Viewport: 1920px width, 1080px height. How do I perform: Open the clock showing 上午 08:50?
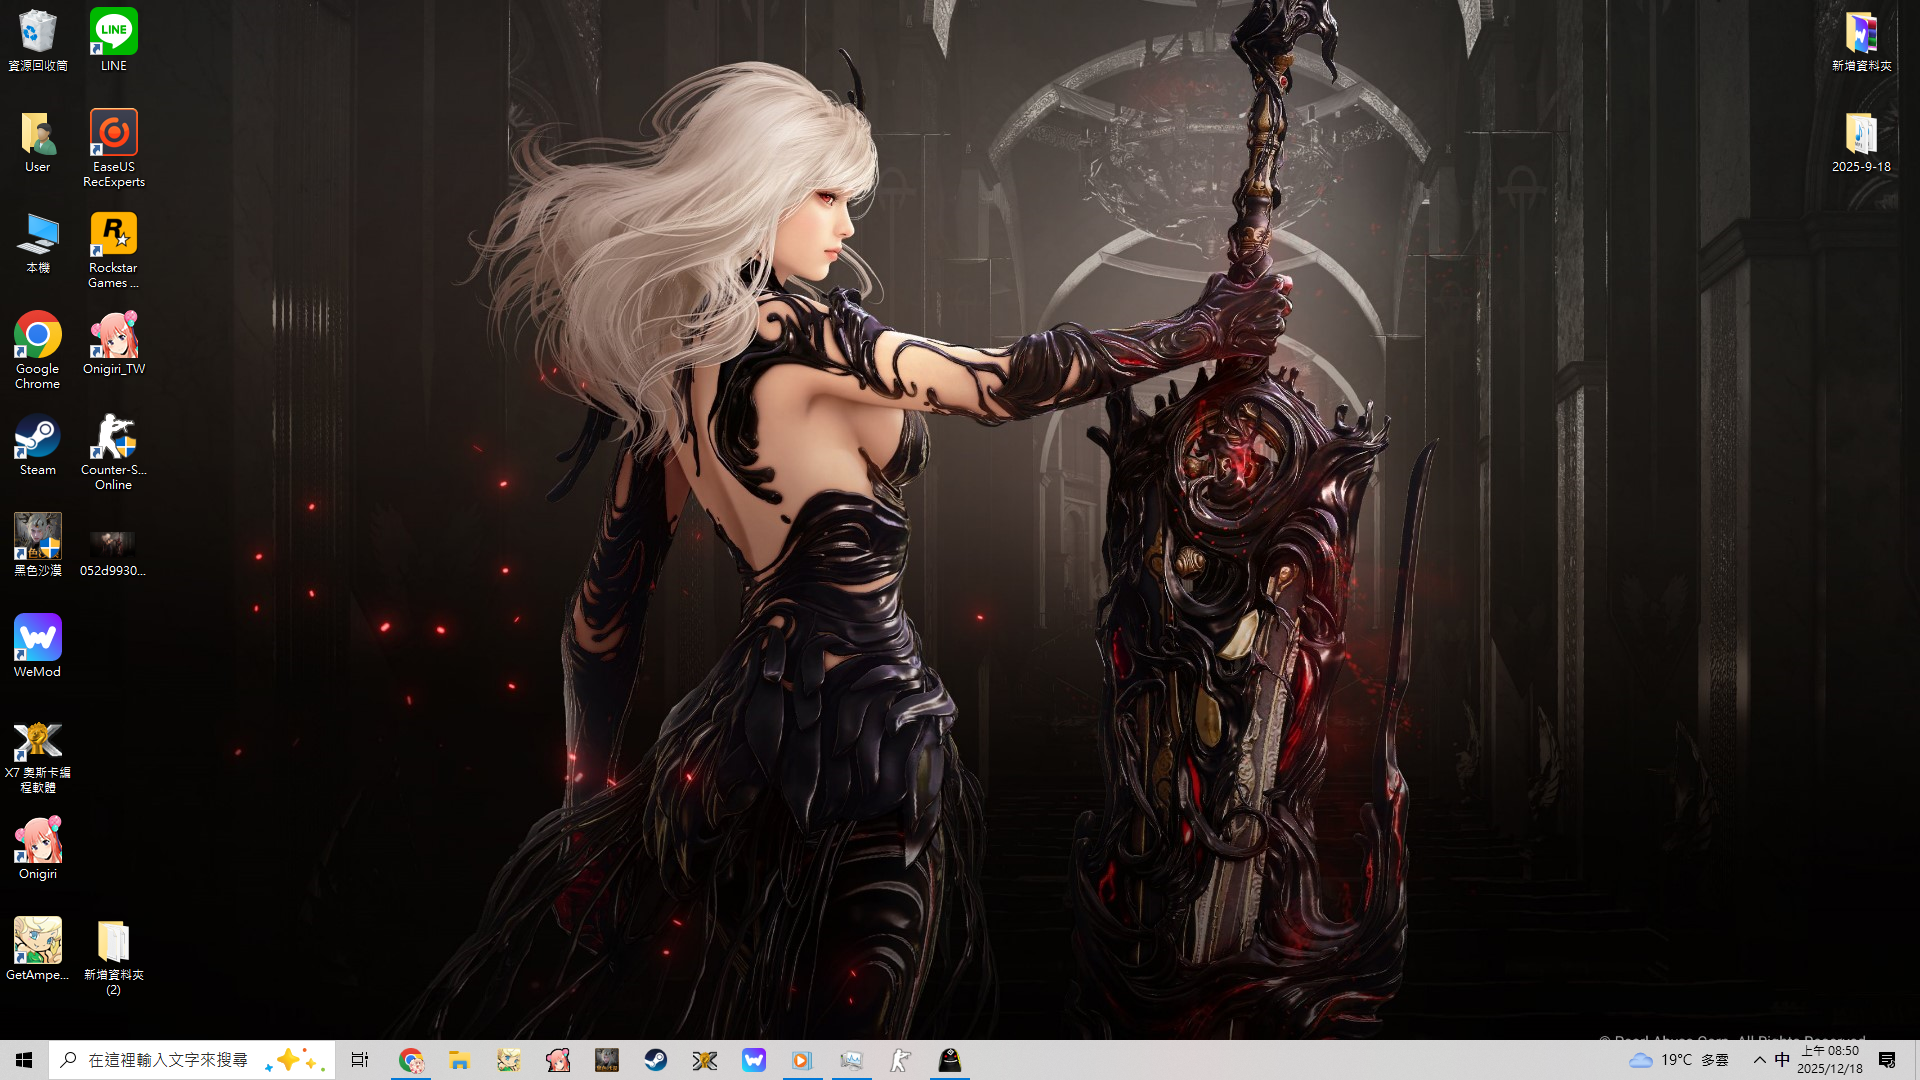point(1830,1060)
